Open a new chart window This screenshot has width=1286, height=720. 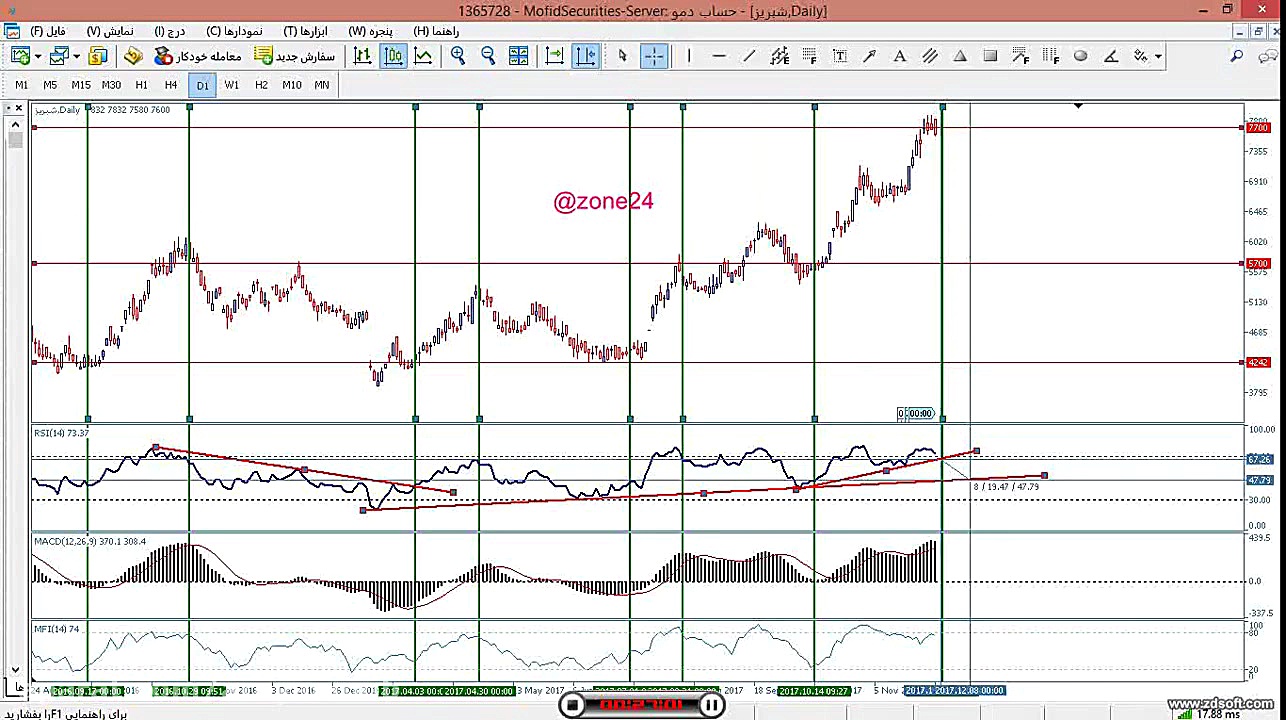[x=20, y=56]
